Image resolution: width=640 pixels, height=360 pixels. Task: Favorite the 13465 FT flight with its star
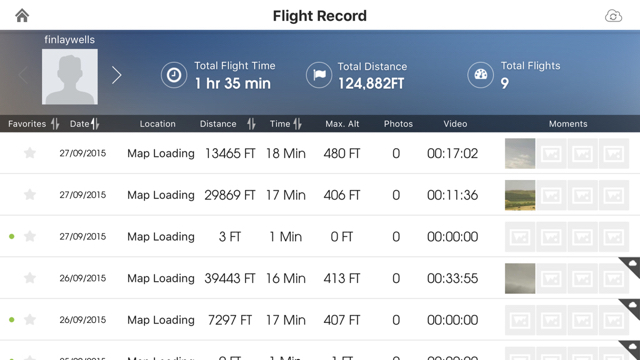click(x=30, y=153)
